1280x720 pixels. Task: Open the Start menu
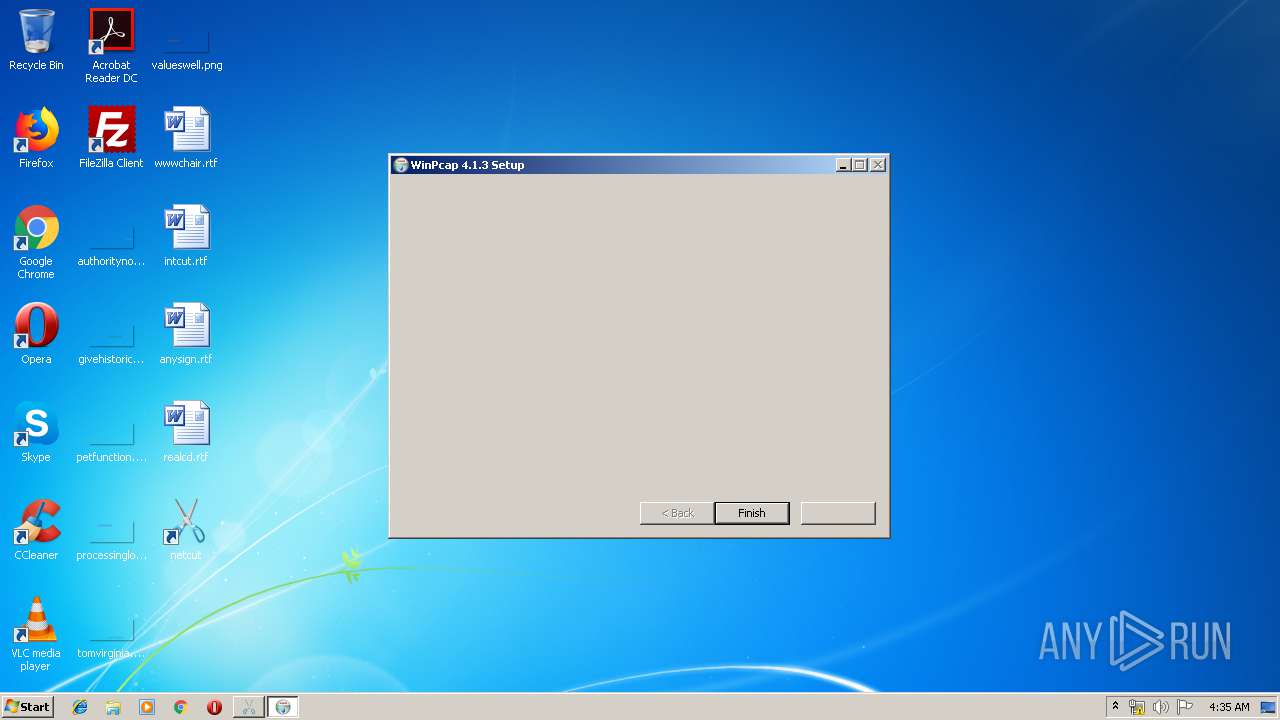27,707
